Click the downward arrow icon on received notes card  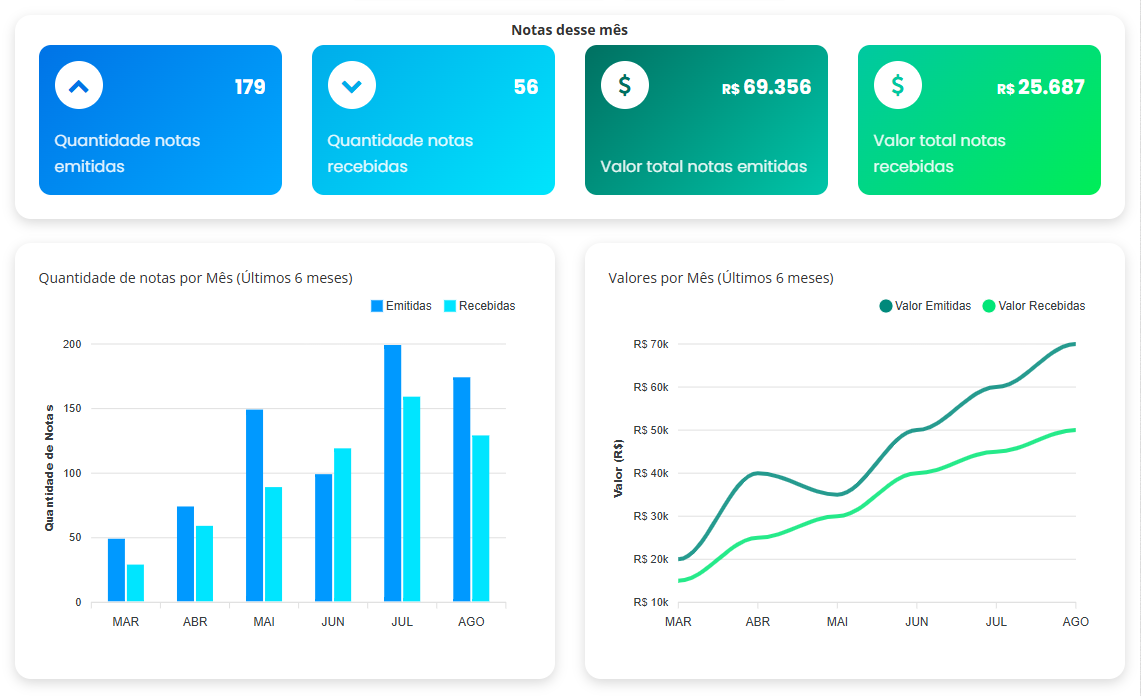pos(351,85)
